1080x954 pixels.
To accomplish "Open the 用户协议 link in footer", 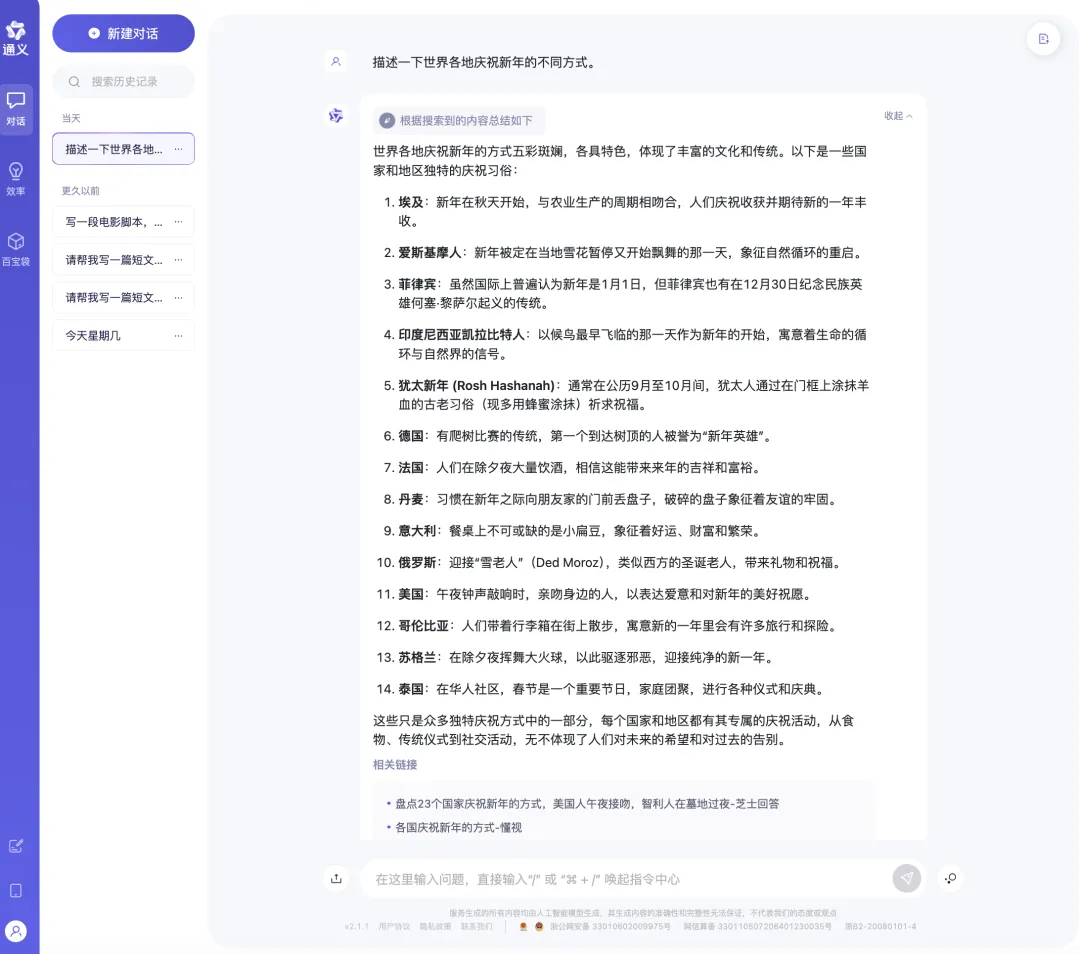I will 394,926.
